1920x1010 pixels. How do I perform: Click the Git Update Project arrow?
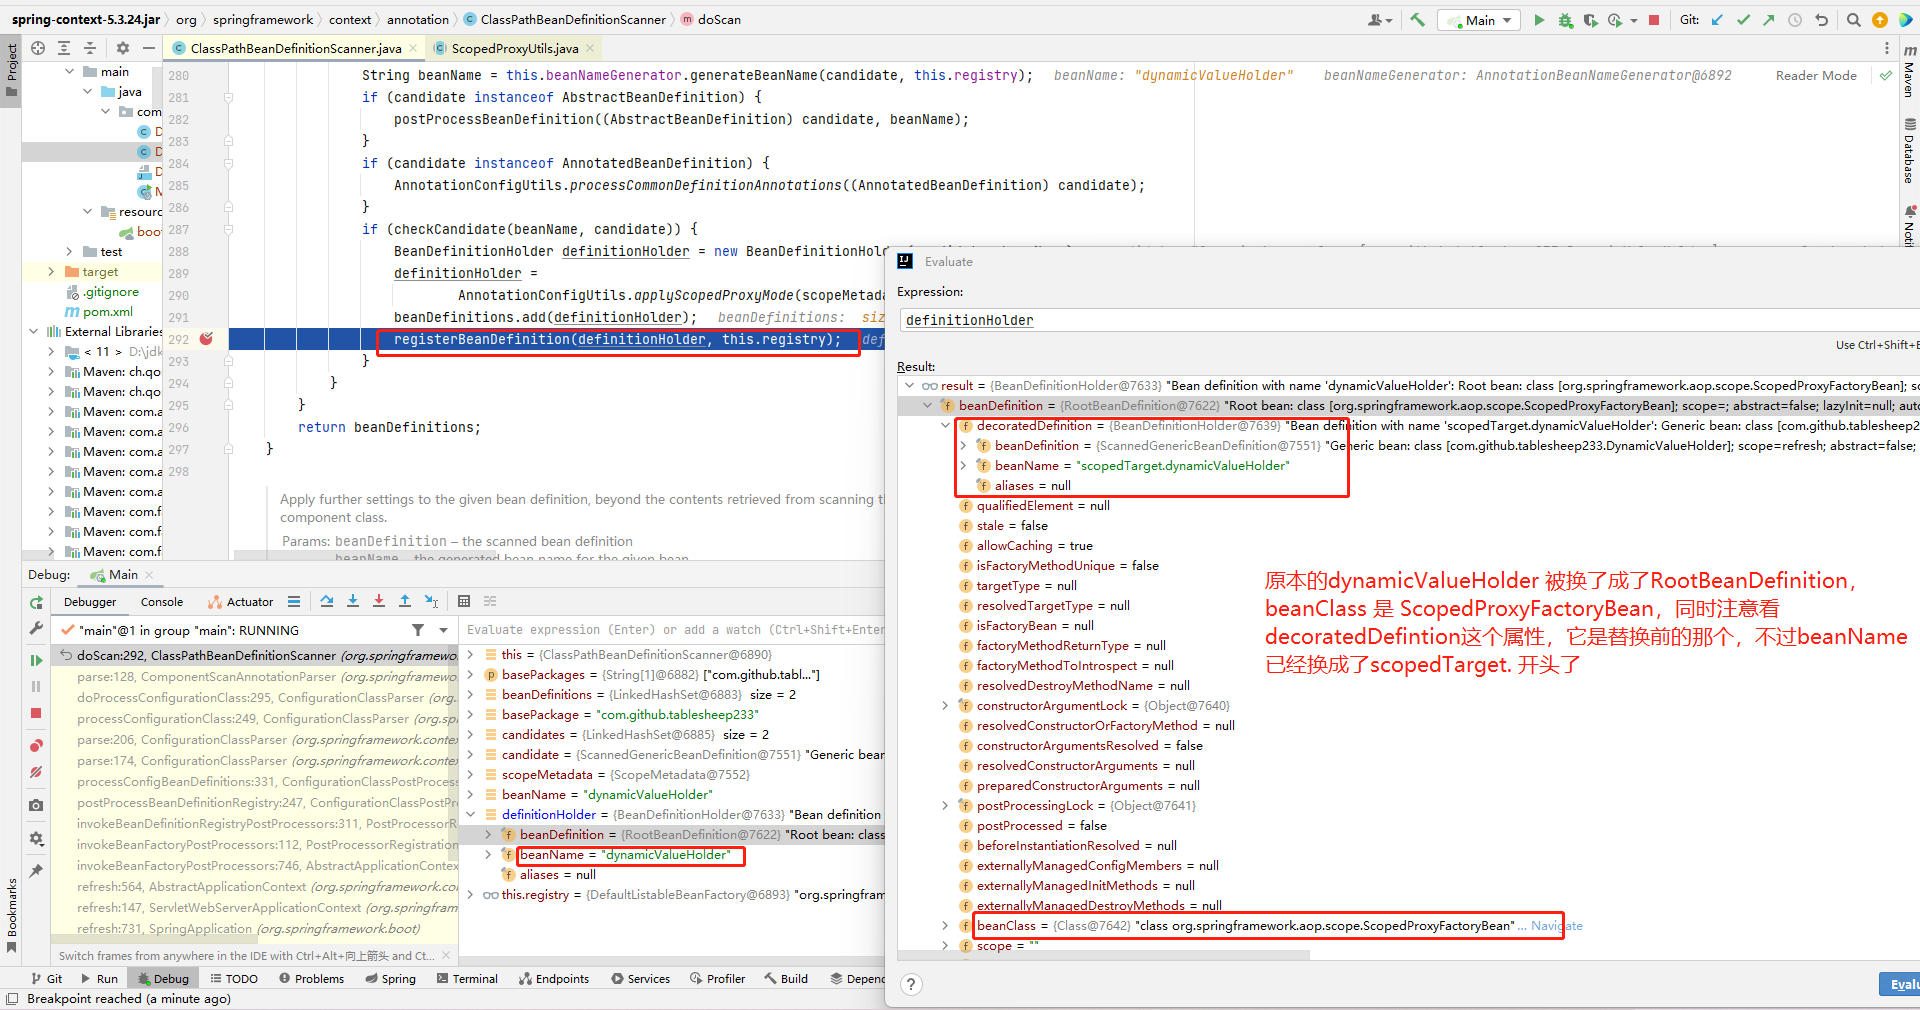pyautogui.click(x=1717, y=20)
